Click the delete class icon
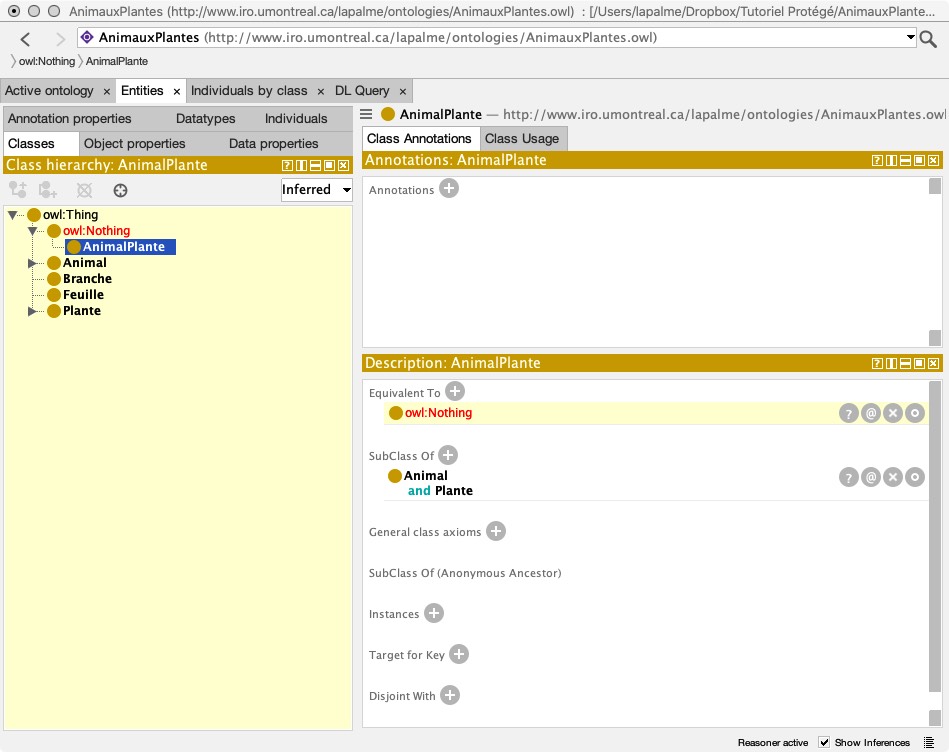The height and width of the screenshot is (752, 949). 84,190
